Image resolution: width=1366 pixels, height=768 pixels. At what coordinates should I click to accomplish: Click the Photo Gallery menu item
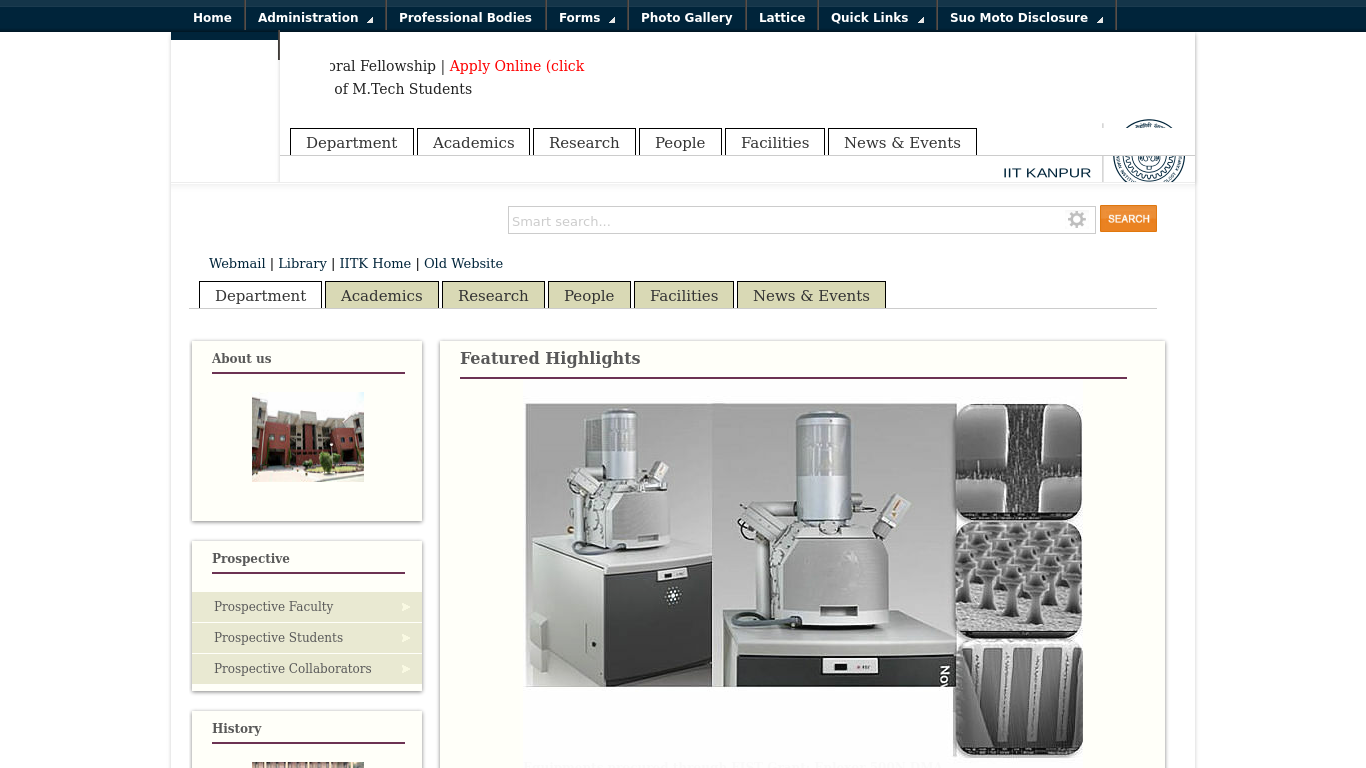(686, 17)
